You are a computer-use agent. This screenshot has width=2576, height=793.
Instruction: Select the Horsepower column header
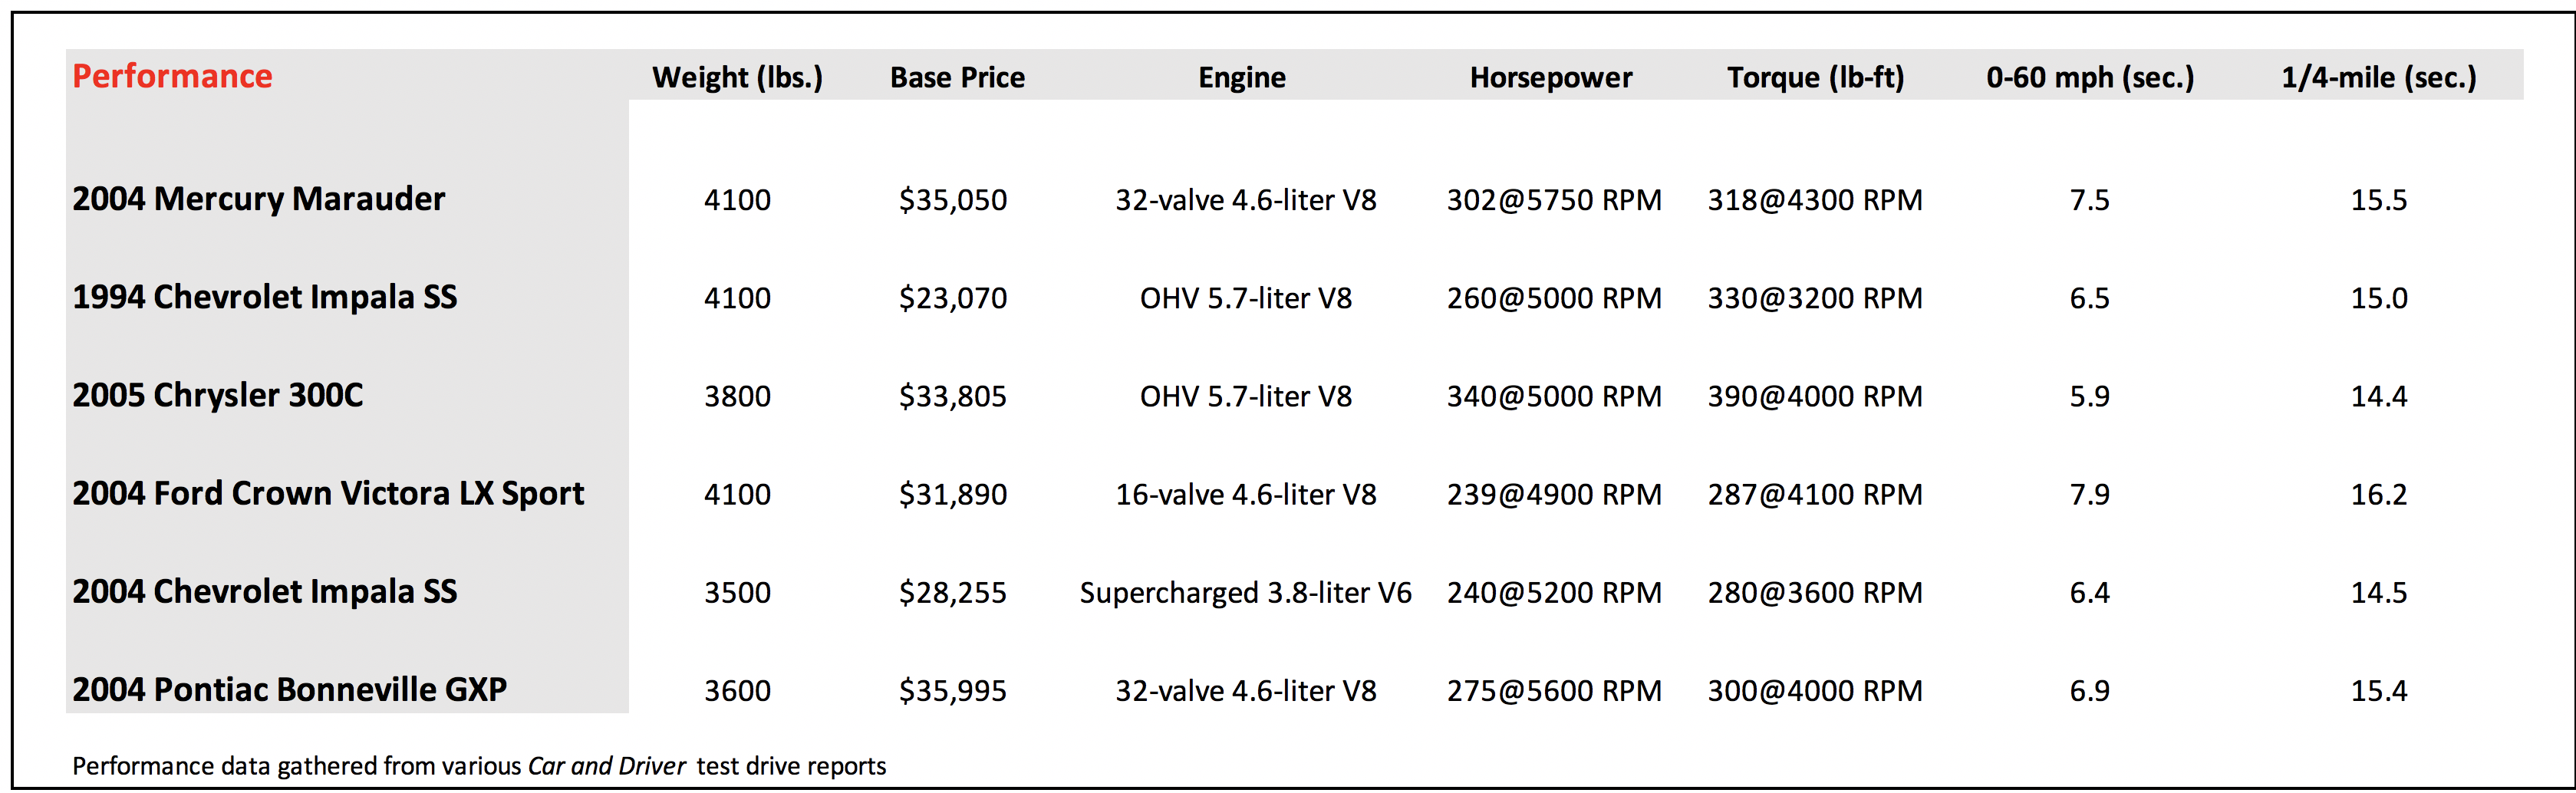1550,77
